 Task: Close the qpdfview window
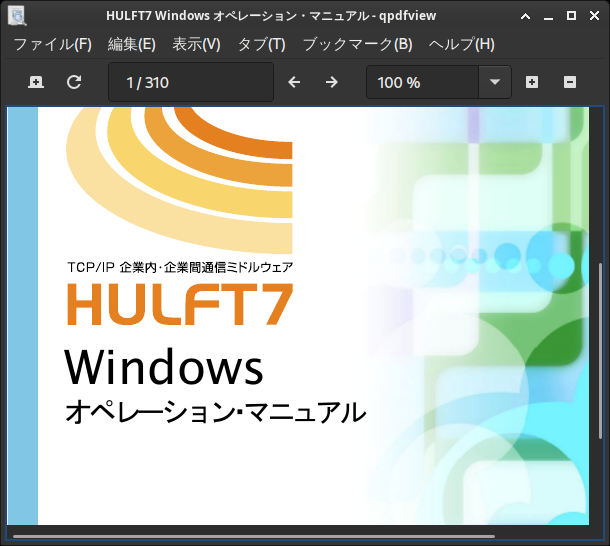click(x=594, y=16)
